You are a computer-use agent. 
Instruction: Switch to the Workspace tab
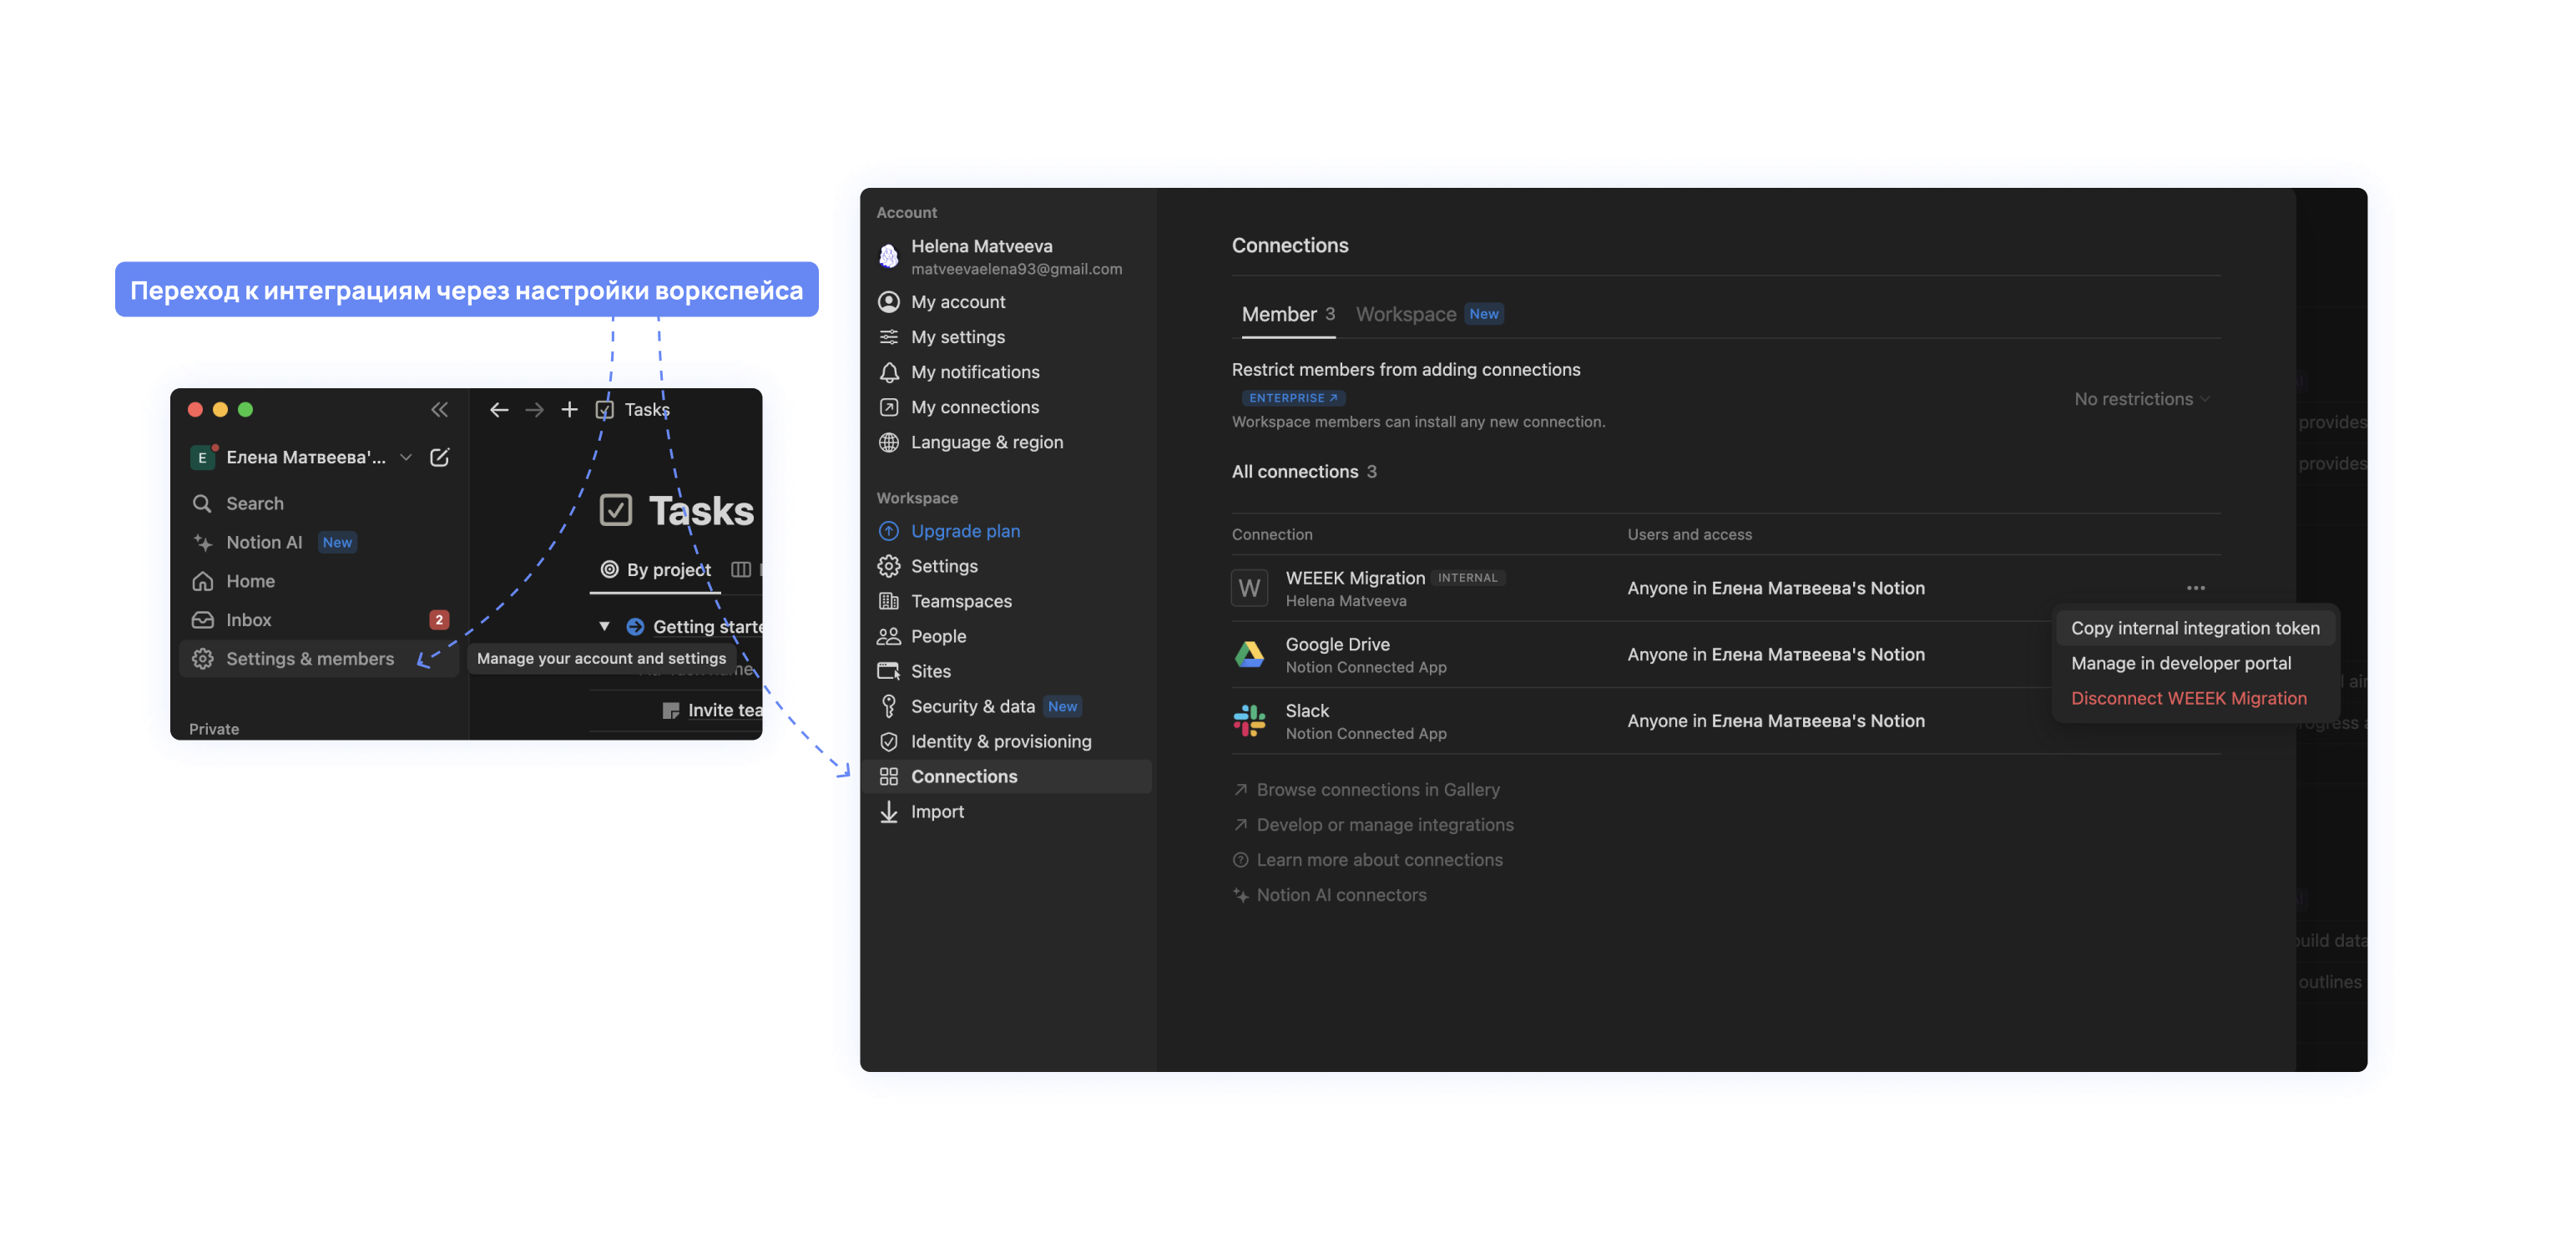point(1405,314)
